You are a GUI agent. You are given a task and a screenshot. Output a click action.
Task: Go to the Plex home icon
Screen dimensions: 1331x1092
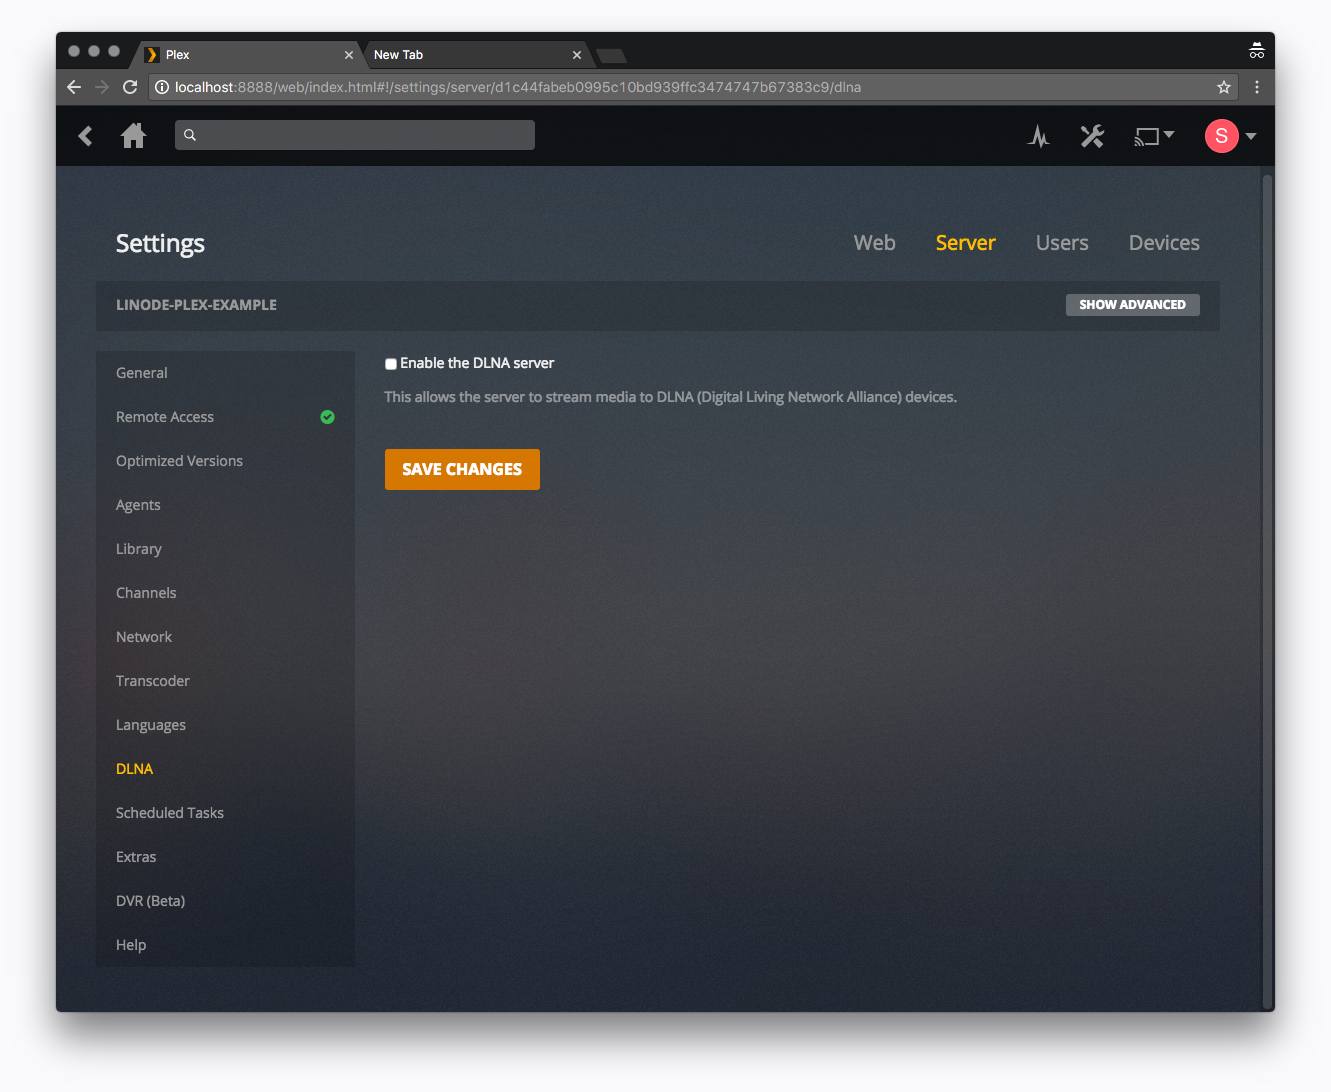[133, 136]
